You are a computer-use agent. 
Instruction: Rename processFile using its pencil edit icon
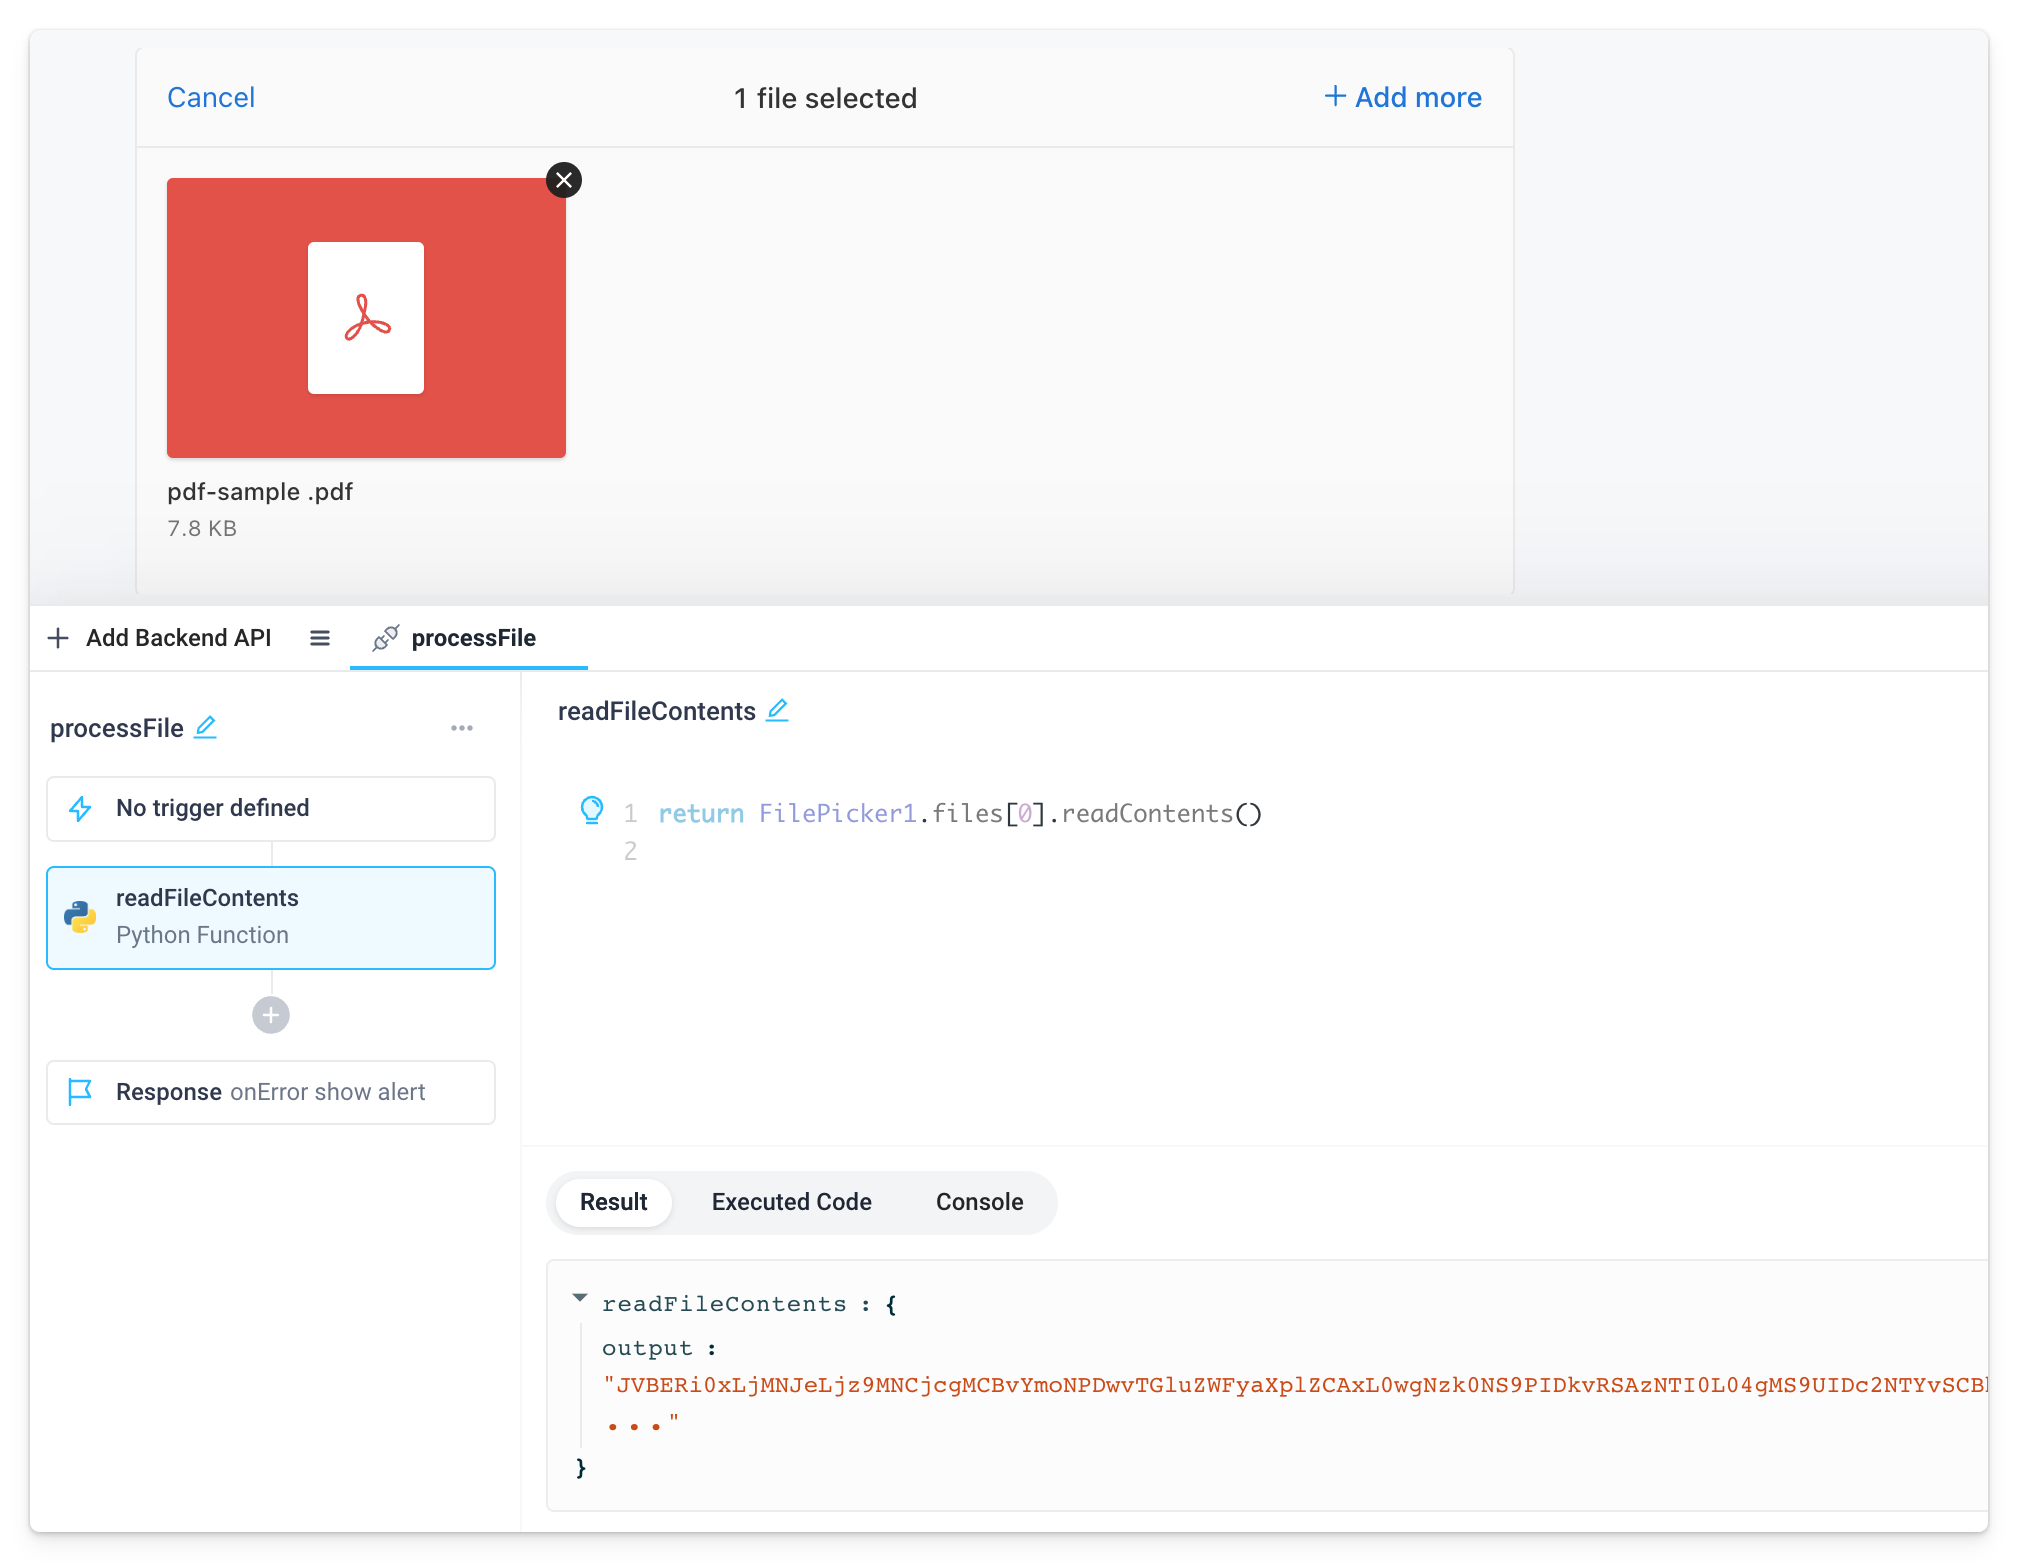click(206, 729)
